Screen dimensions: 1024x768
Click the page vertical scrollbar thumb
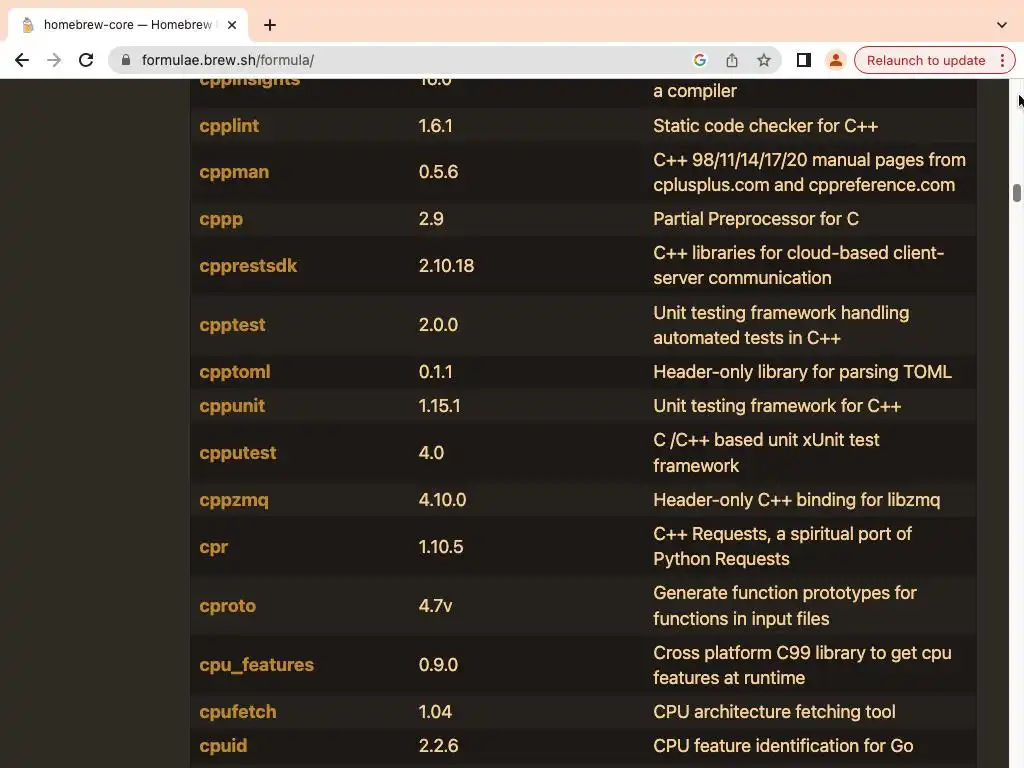(1016, 193)
